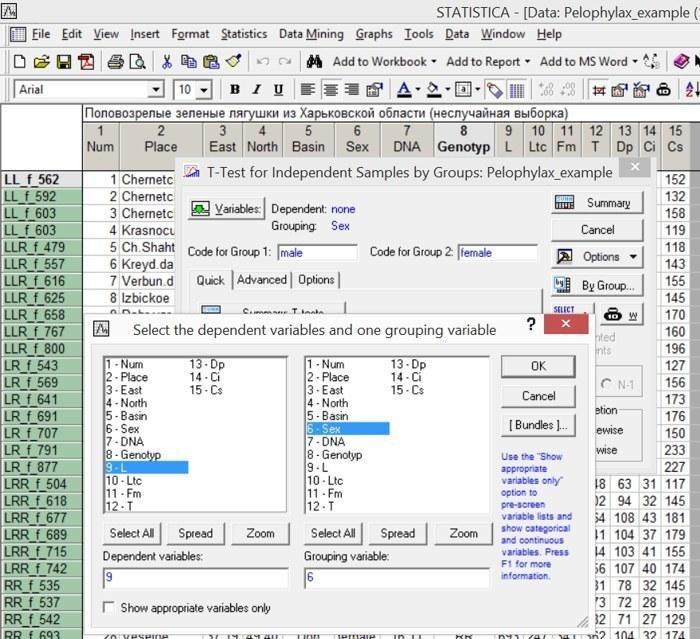Align text left
The image size is (700, 639).
pyautogui.click(x=308, y=90)
